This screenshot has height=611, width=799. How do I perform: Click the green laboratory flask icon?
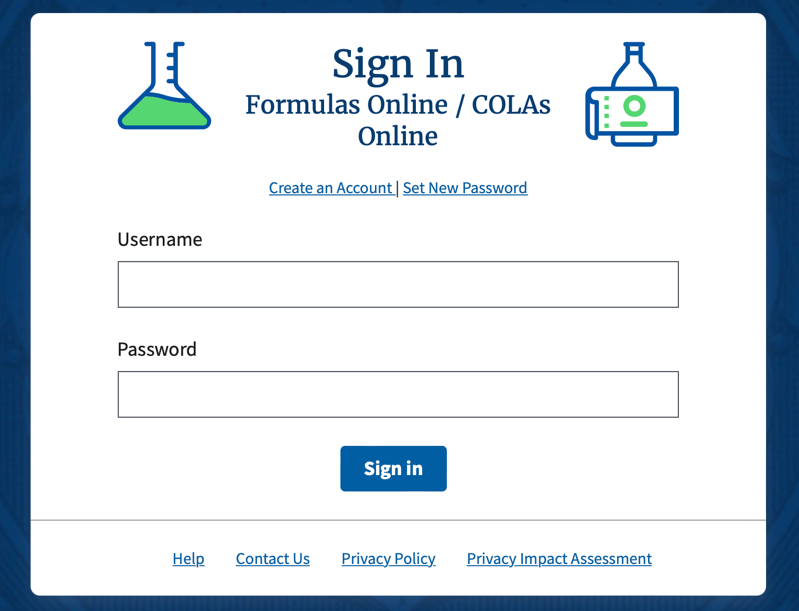pos(164,86)
